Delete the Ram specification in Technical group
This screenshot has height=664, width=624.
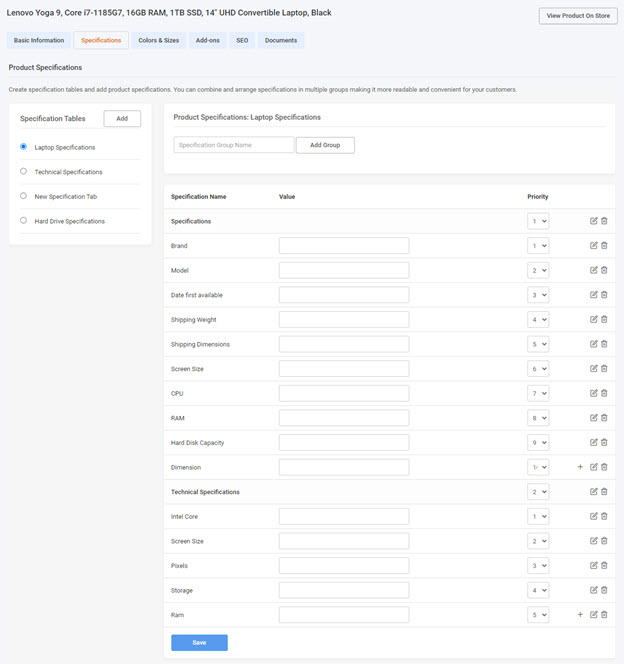coord(604,614)
